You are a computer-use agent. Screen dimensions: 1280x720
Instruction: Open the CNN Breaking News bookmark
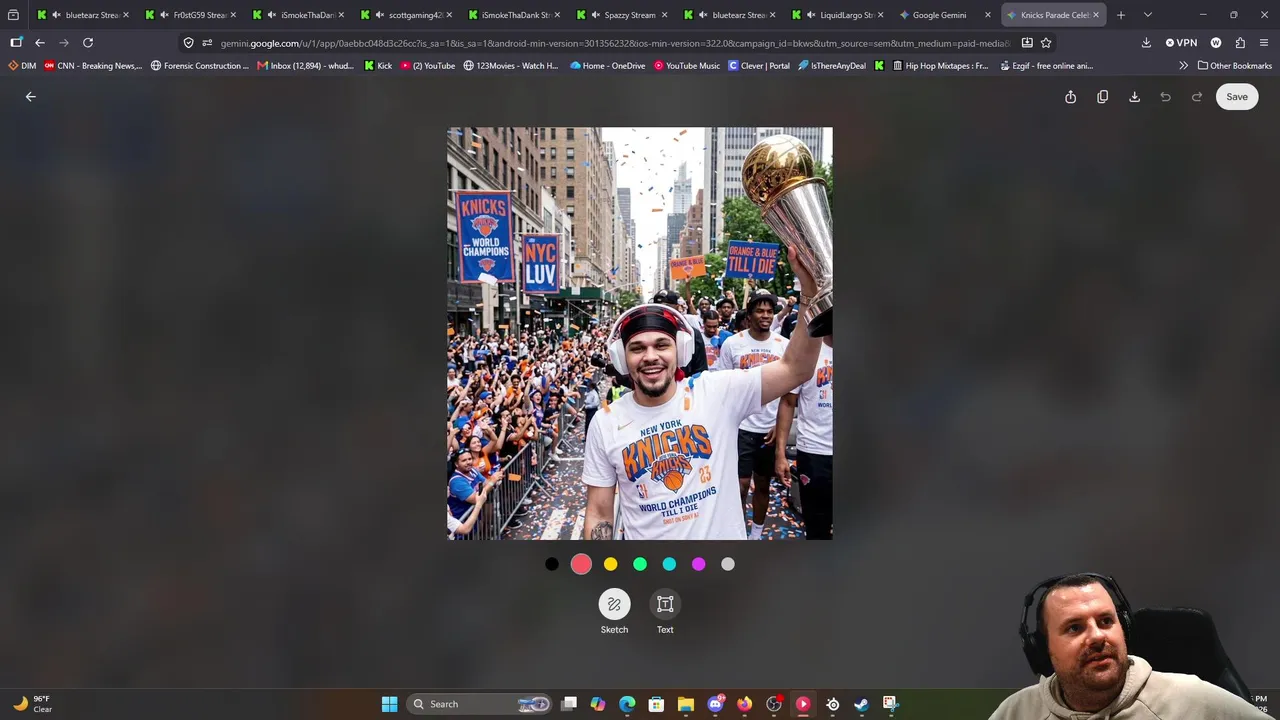point(93,66)
